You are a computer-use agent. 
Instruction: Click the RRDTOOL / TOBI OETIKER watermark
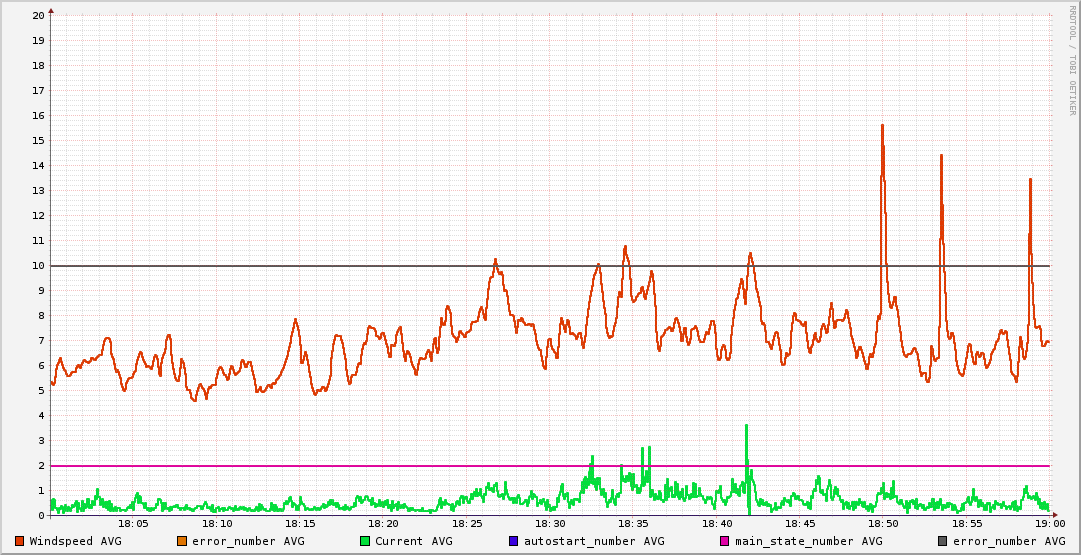[x=1072, y=60]
